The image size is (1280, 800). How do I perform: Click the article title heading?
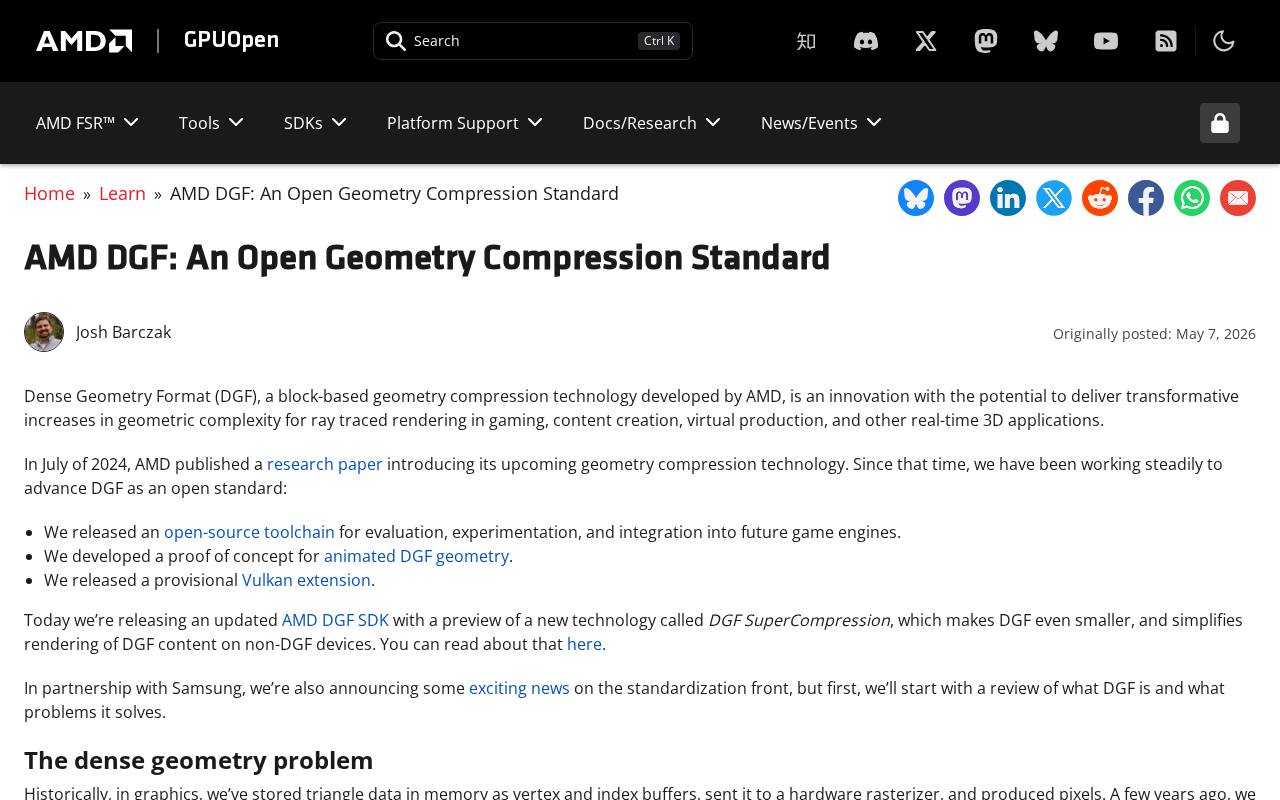pyautogui.click(x=427, y=257)
